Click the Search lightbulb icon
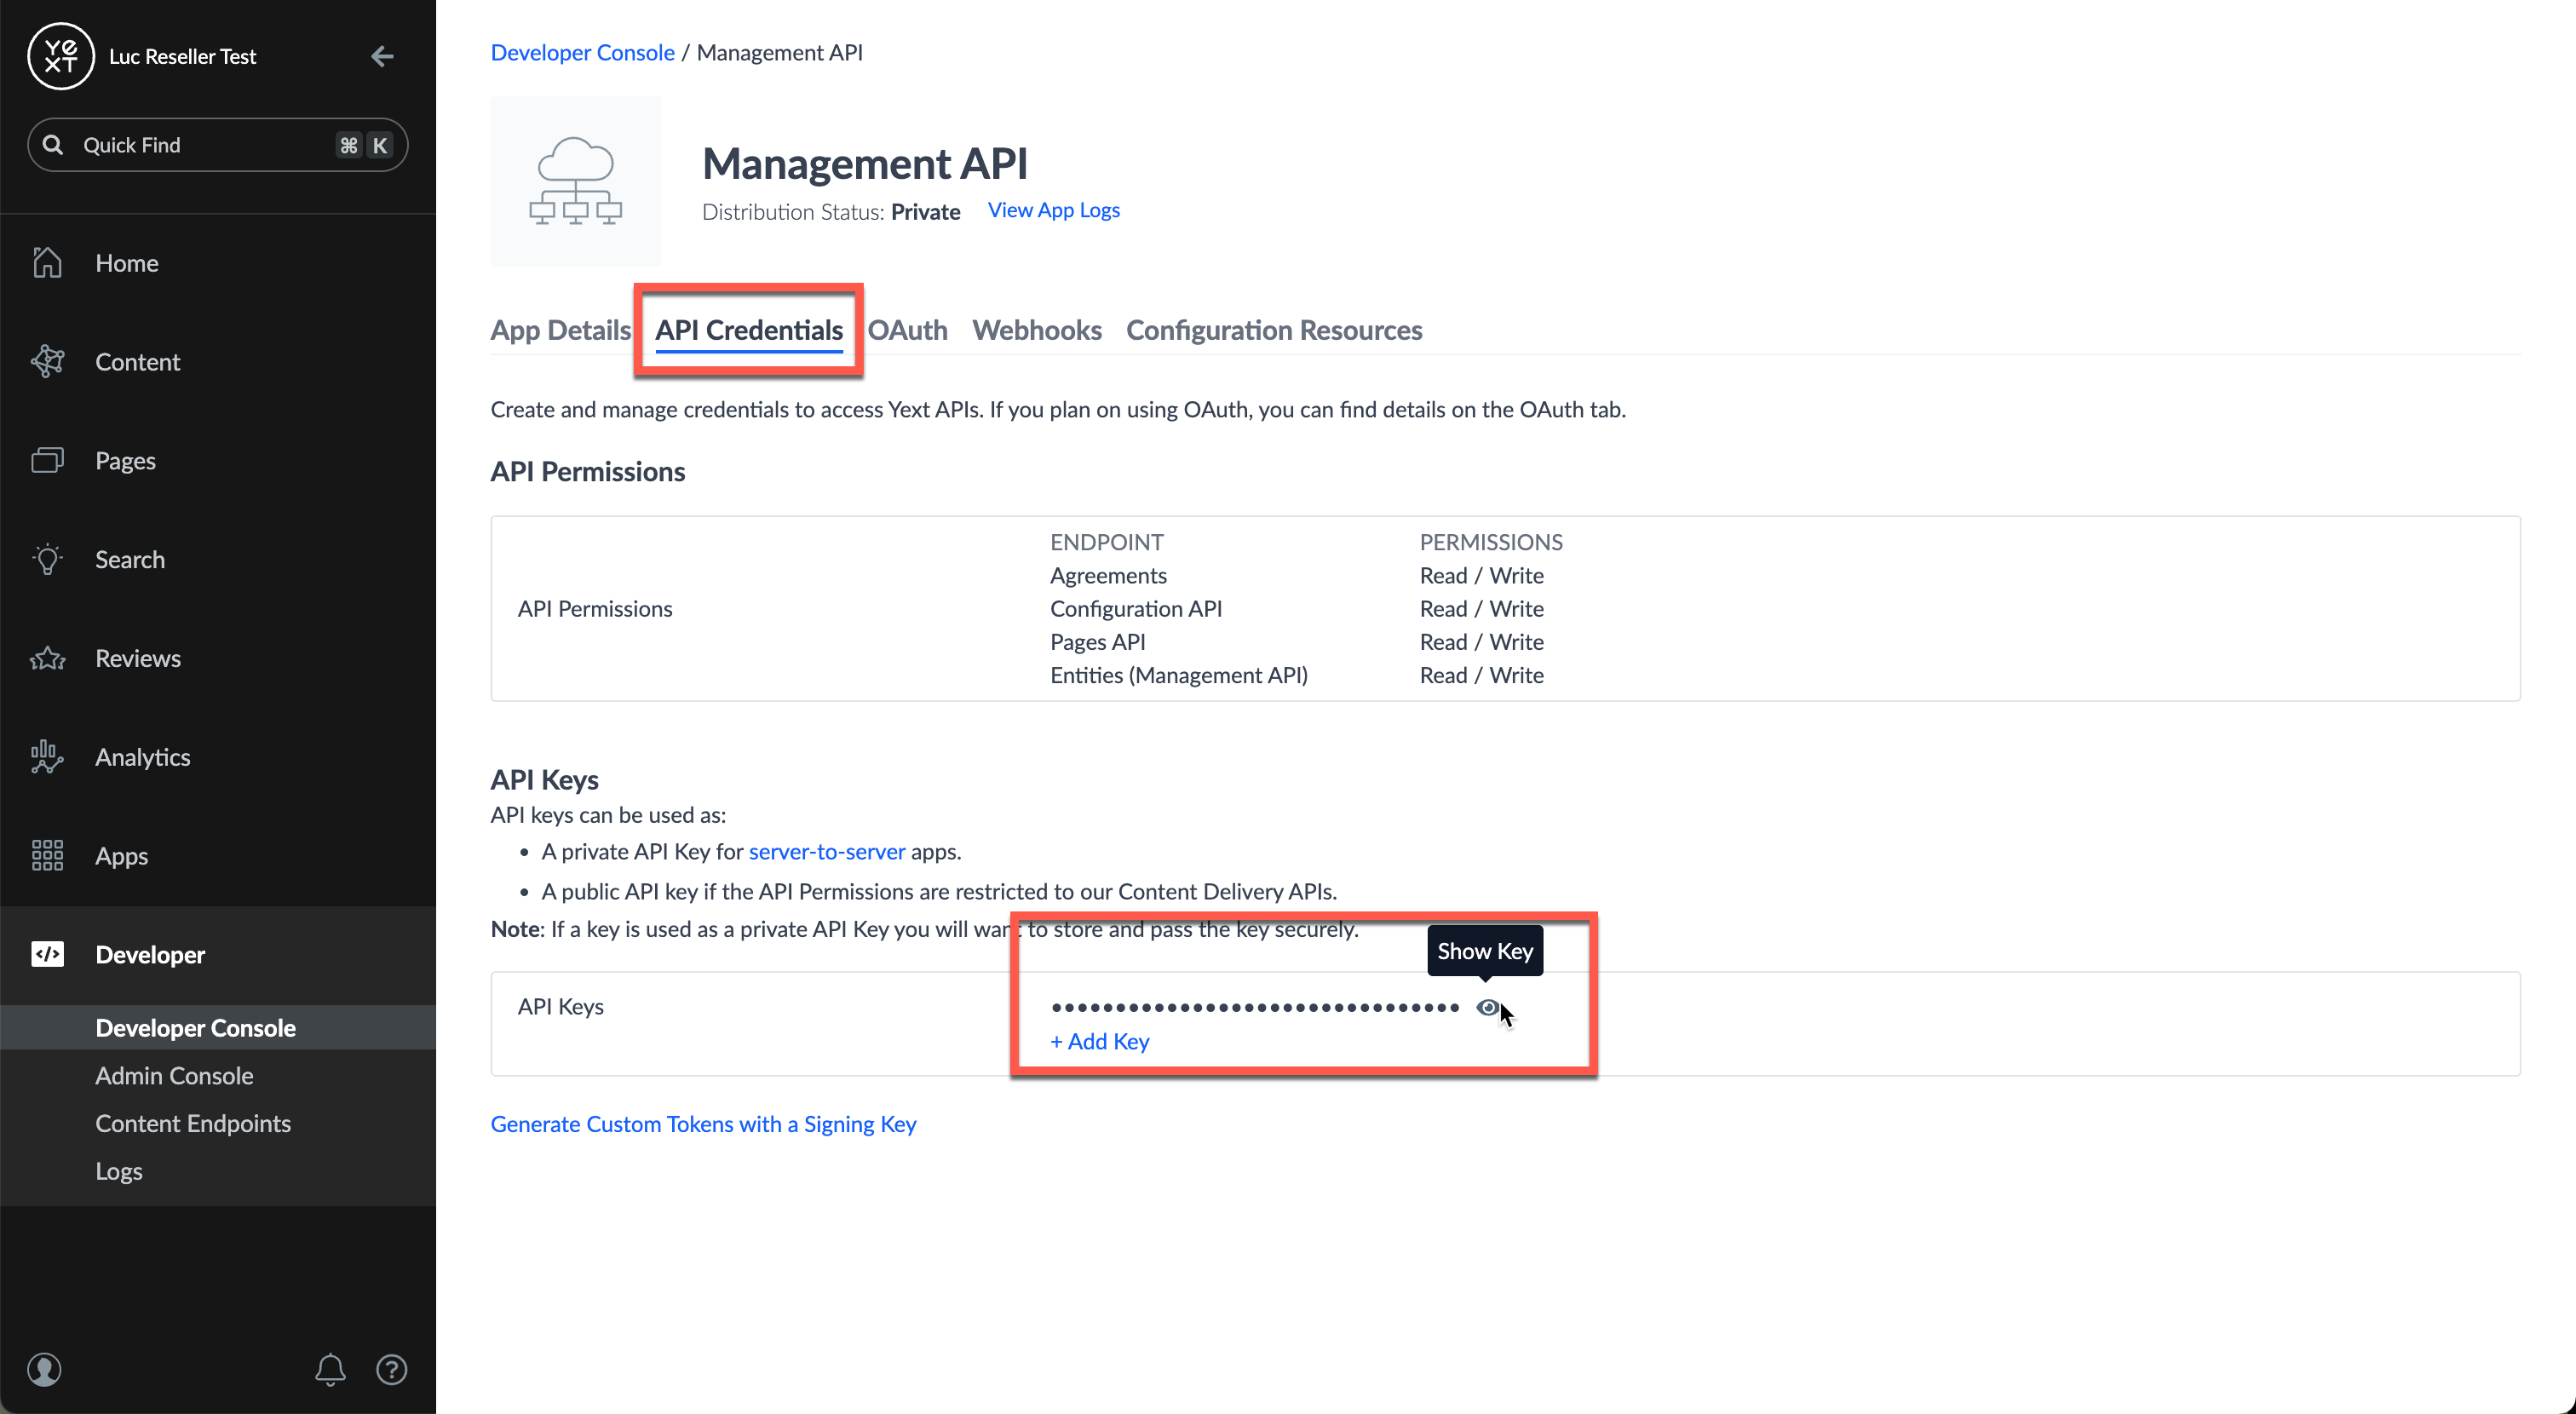The width and height of the screenshot is (2576, 1414). pos(47,559)
